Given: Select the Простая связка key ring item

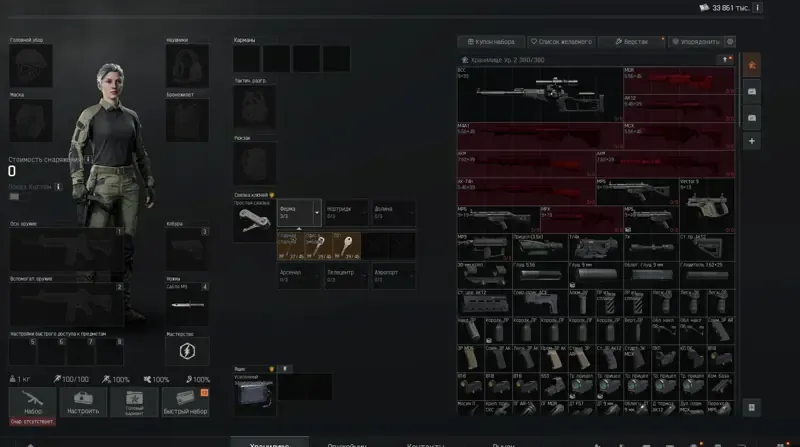Looking at the screenshot, I should click(x=254, y=221).
